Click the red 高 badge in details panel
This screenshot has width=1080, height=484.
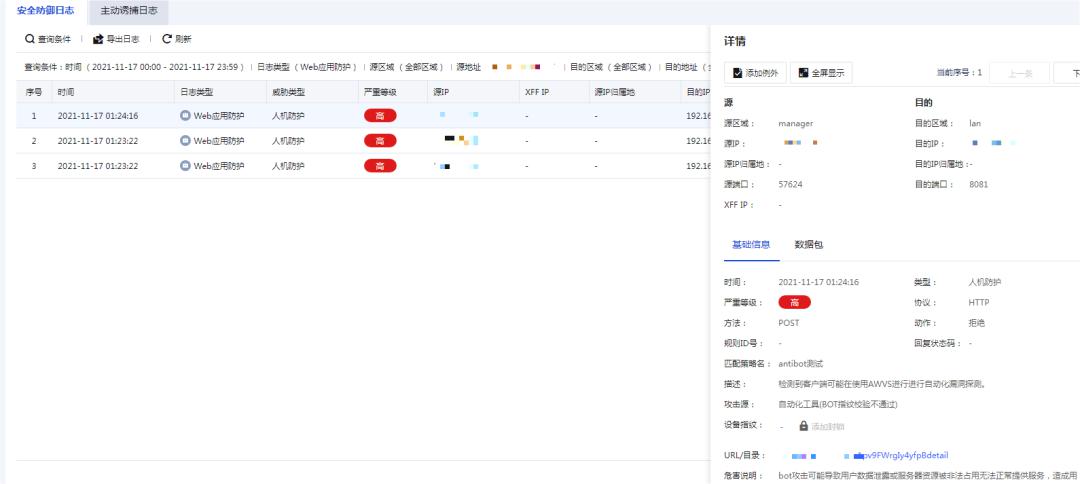[794, 302]
